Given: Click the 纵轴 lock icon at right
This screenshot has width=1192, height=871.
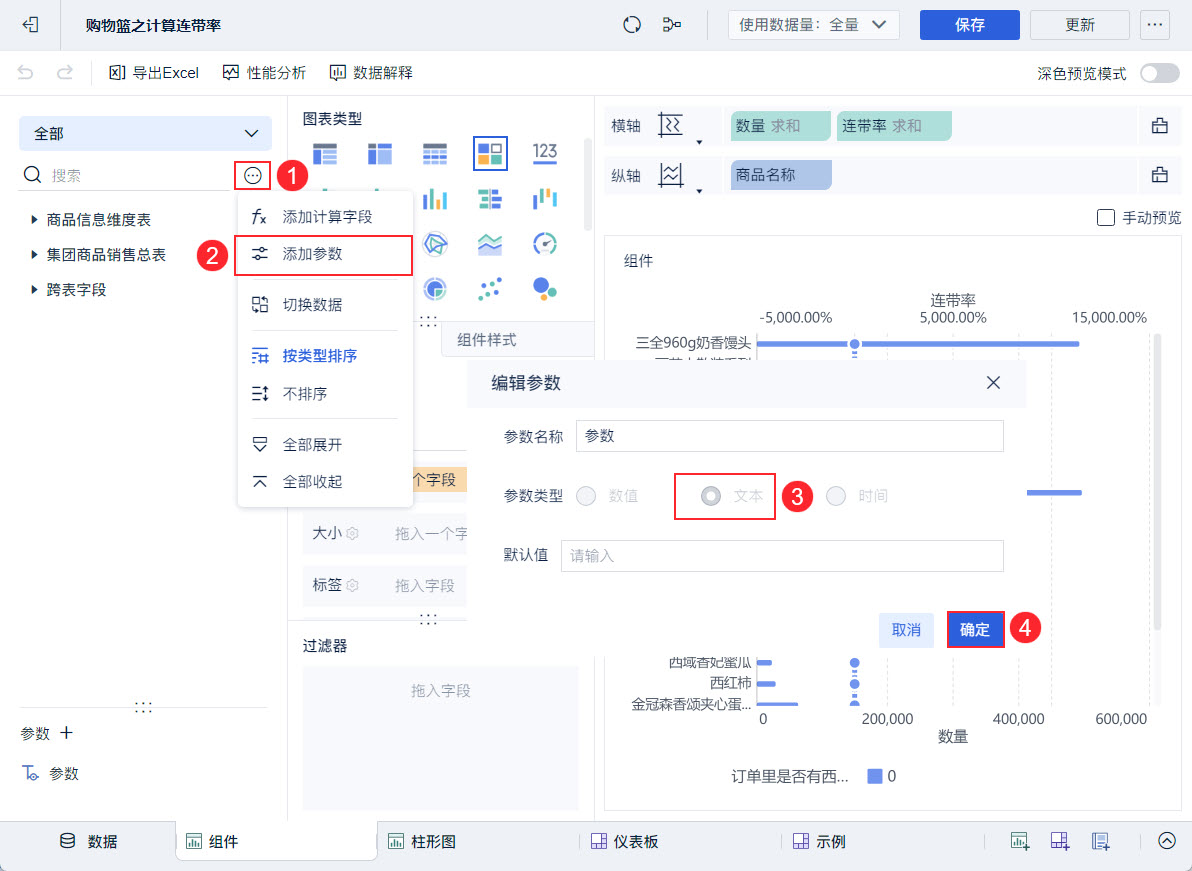Looking at the screenshot, I should coord(1159,176).
